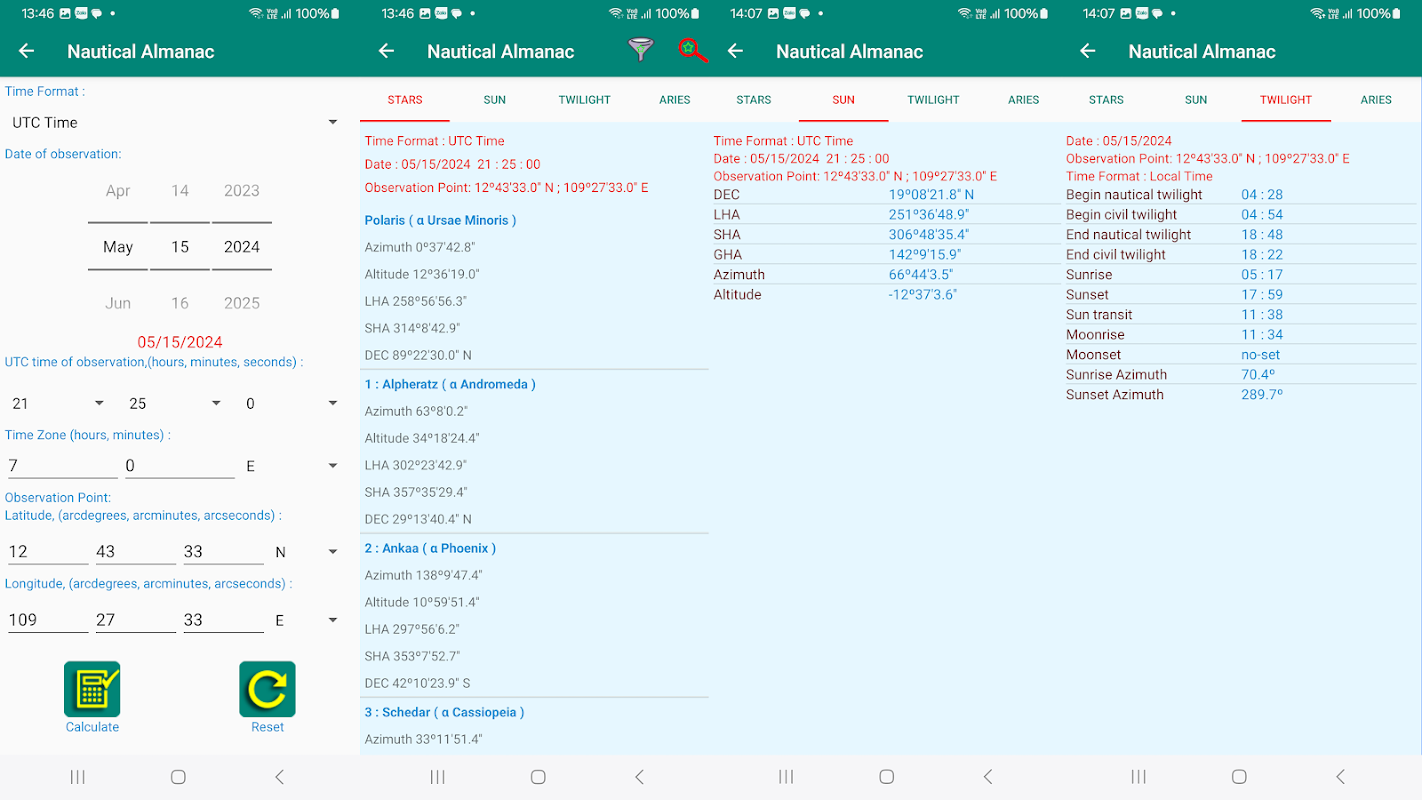This screenshot has width=1422, height=800.
Task: Tap back arrow on the Sun results screen
Action: 736,51
